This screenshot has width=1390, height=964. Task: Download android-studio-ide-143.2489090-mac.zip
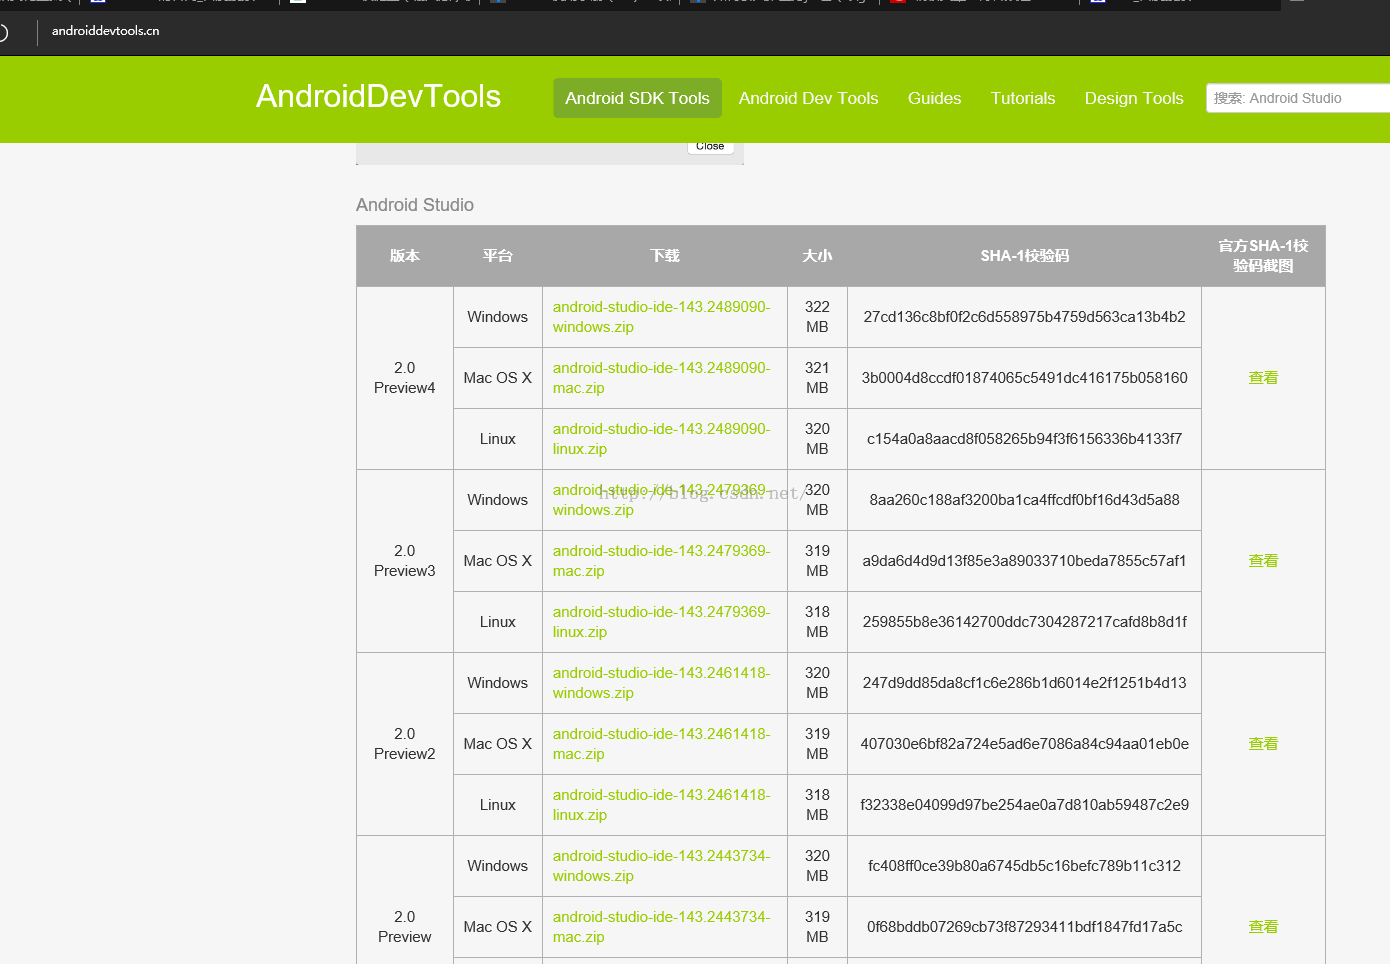661,378
